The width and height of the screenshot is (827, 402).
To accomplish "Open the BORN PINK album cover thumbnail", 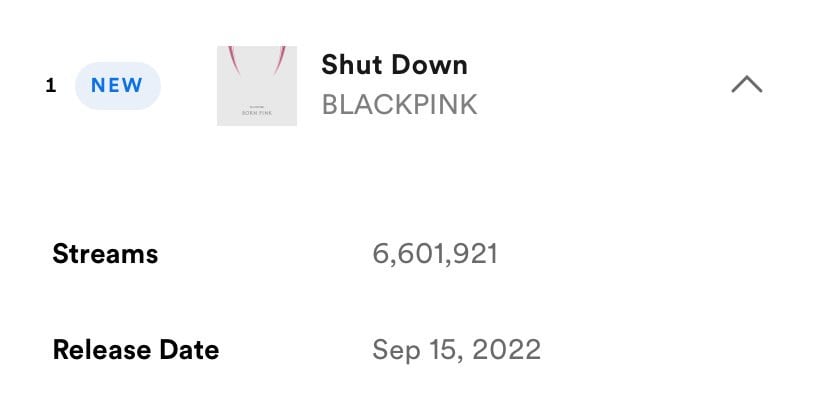I will pos(257,85).
